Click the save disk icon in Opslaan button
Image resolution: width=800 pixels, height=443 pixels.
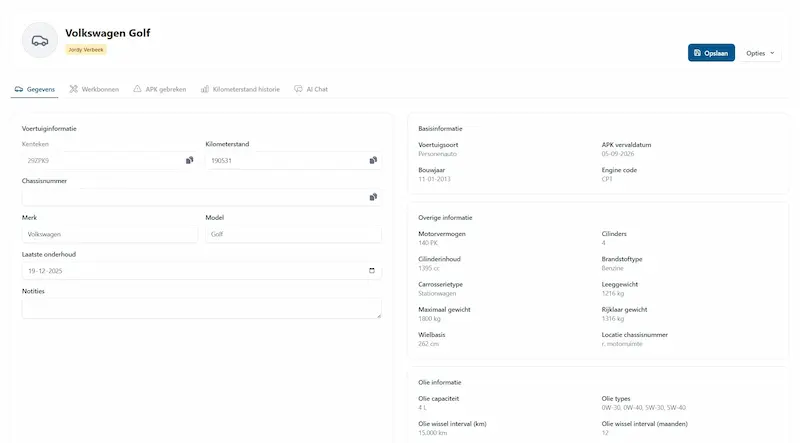[697, 53]
